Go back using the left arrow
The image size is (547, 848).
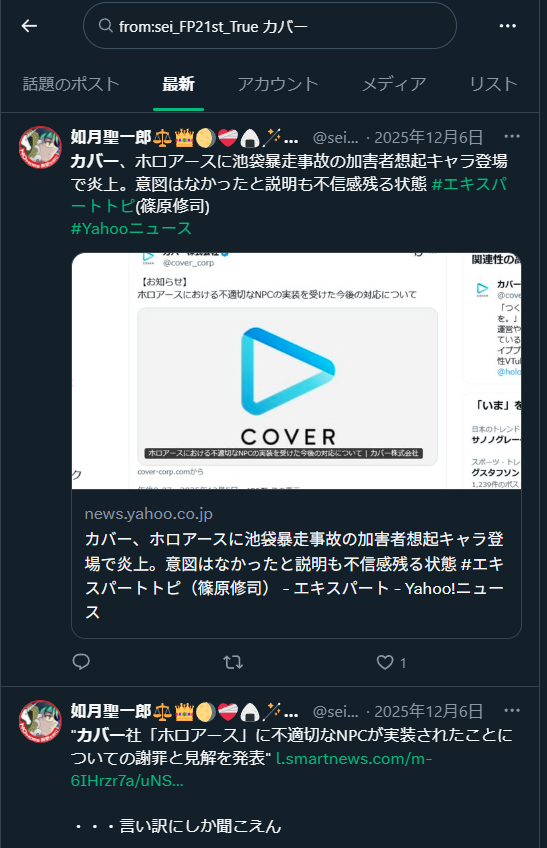[29, 25]
